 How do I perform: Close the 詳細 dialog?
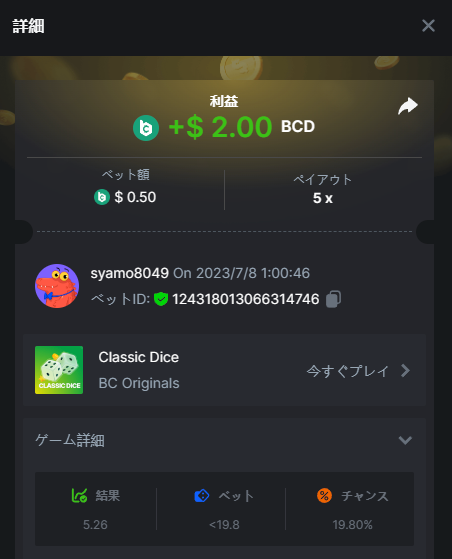tap(428, 26)
